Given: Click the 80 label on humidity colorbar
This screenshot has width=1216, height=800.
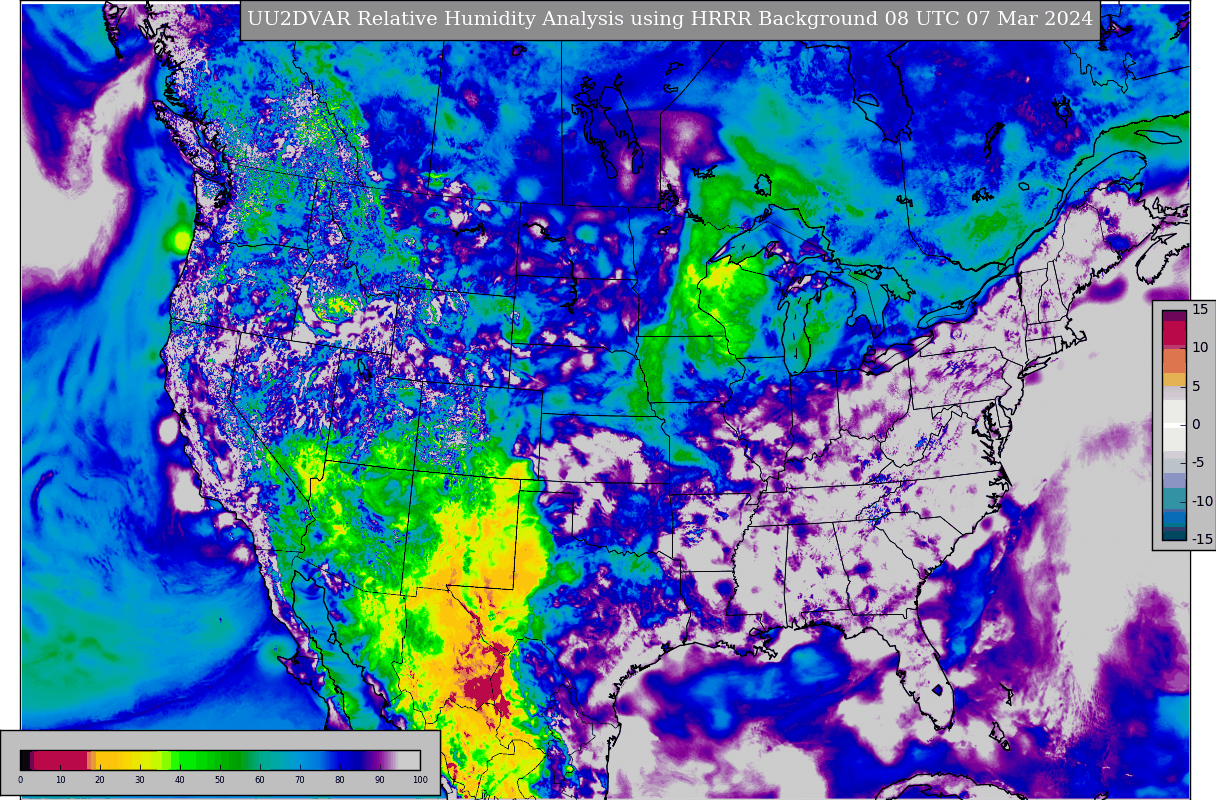Looking at the screenshot, I should click(340, 779).
